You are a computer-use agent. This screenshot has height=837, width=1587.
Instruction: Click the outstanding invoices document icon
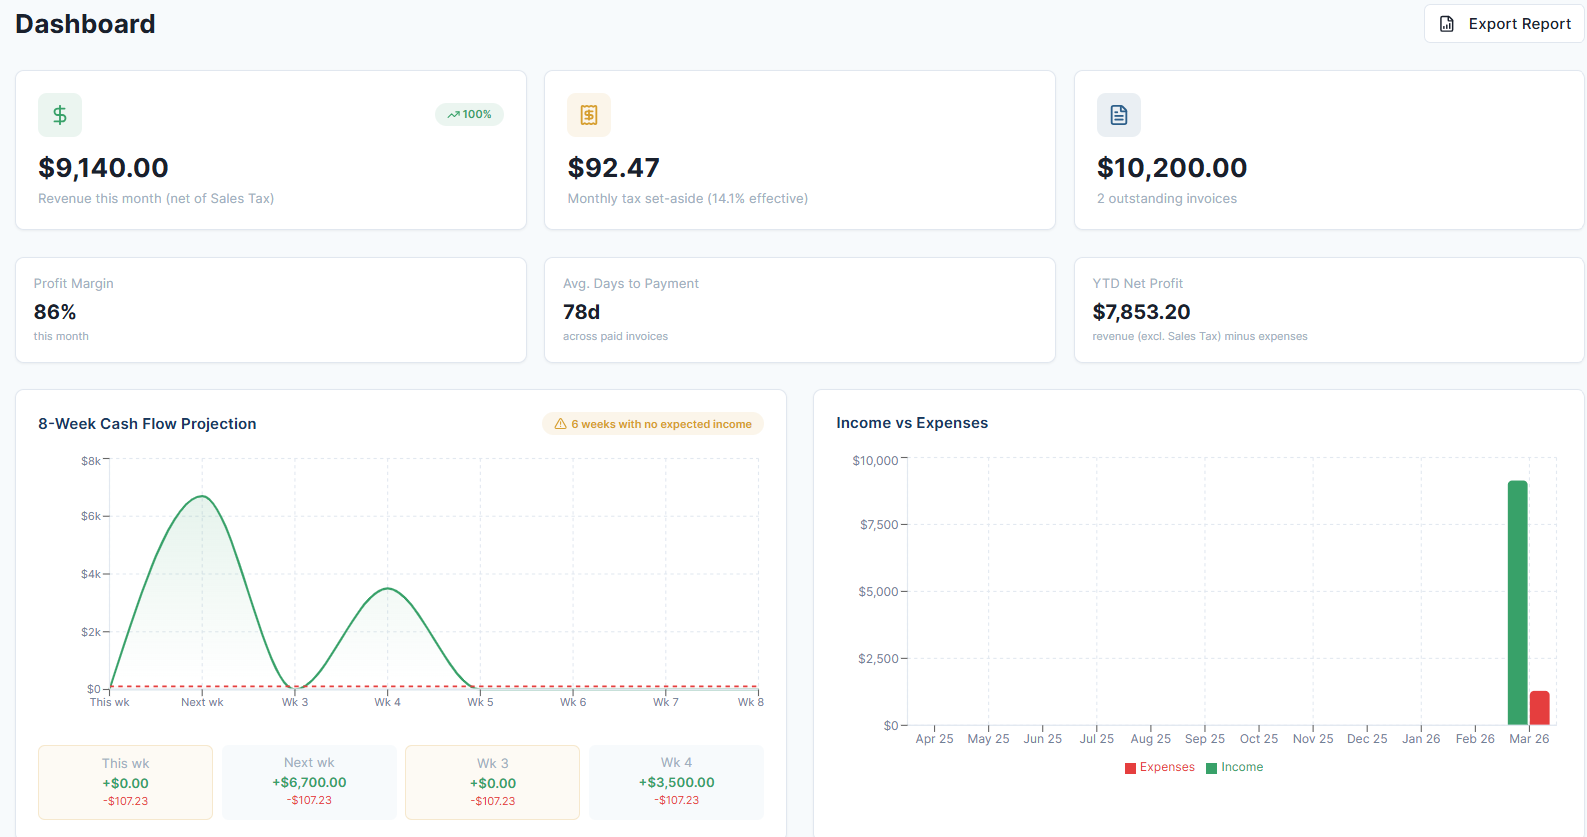tap(1118, 115)
